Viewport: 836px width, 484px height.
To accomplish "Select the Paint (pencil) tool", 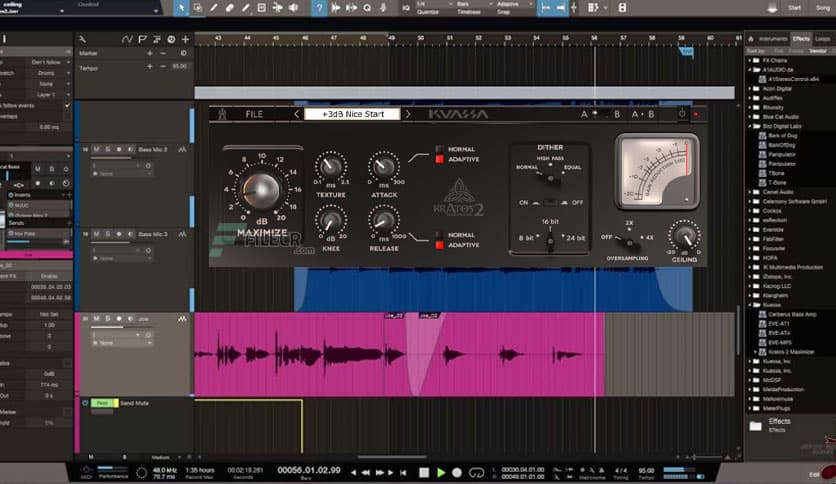I will click(245, 8).
